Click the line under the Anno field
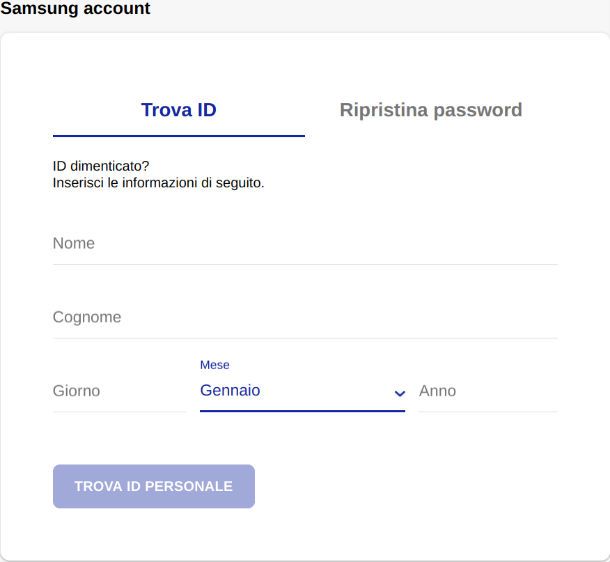This screenshot has height=562, width=610. (487, 411)
